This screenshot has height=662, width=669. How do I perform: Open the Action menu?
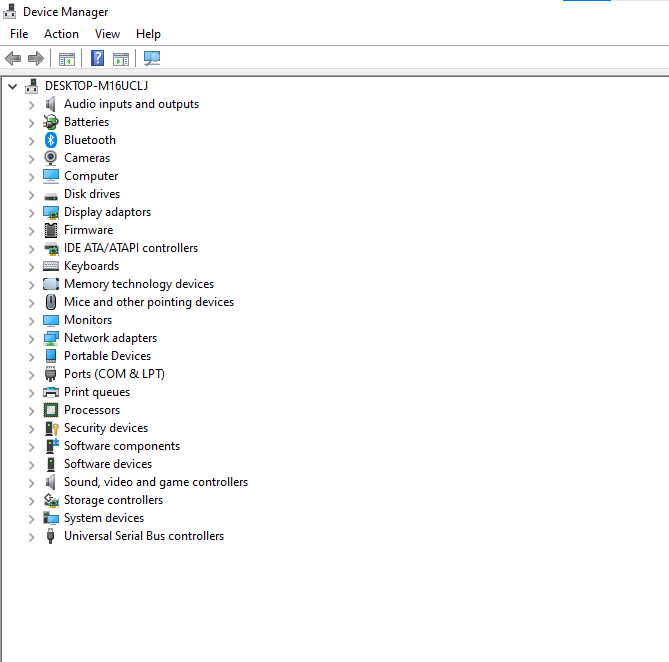[61, 34]
